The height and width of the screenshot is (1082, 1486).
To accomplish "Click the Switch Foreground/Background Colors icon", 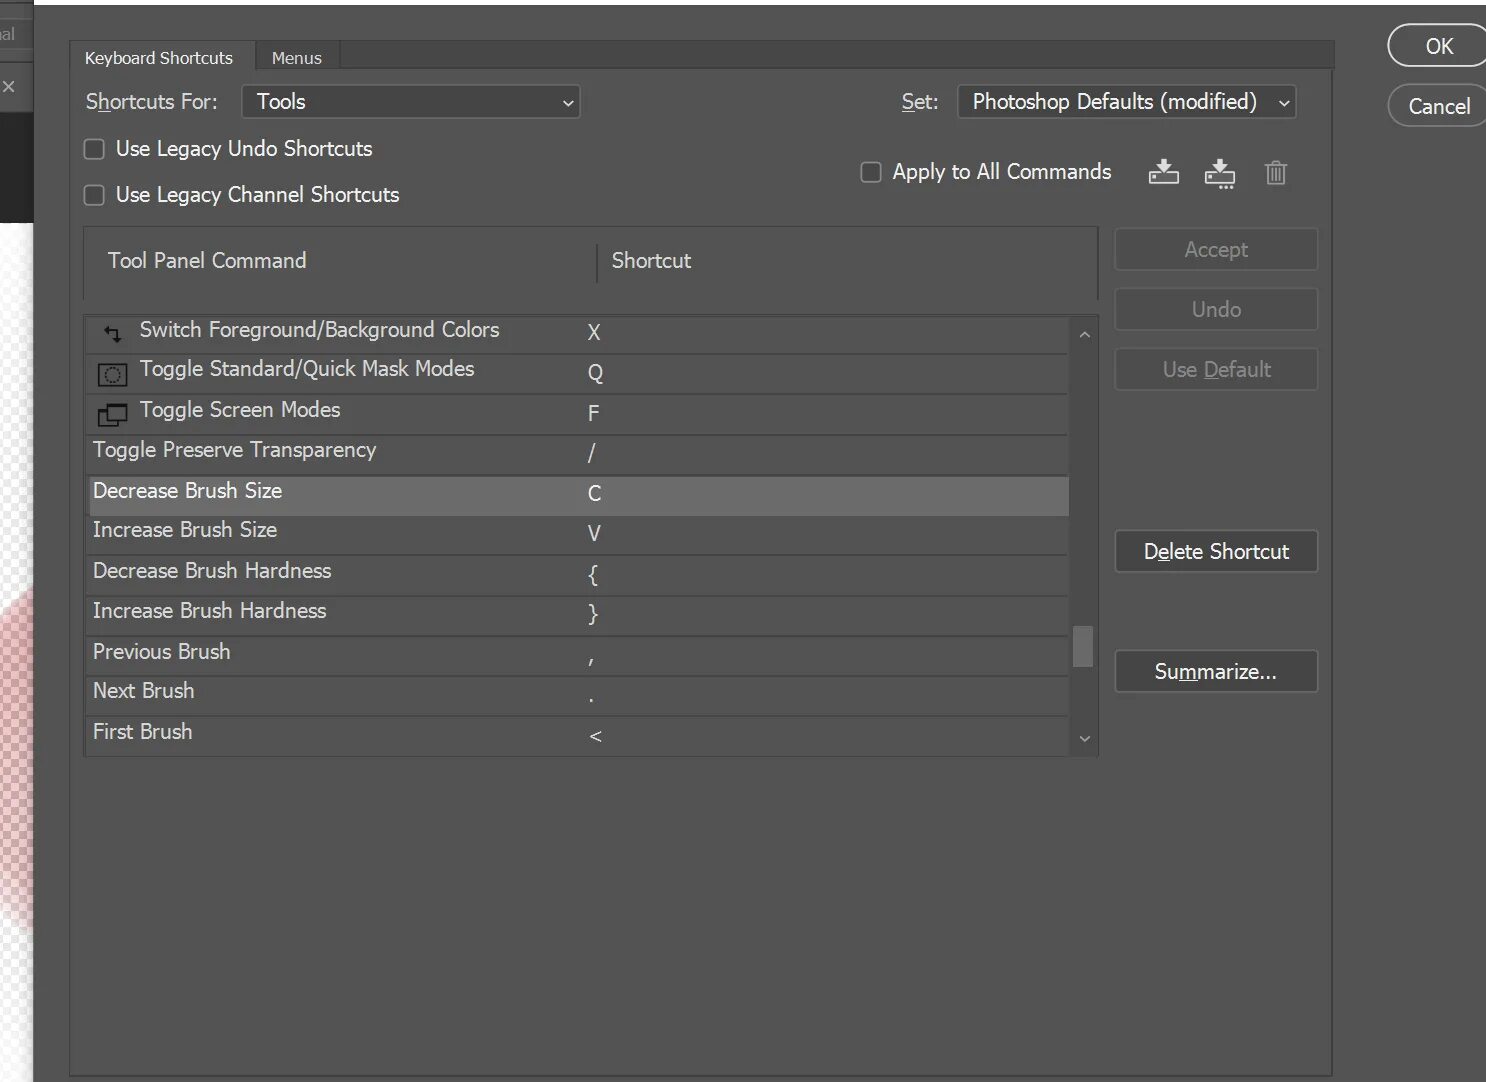I will 112,332.
